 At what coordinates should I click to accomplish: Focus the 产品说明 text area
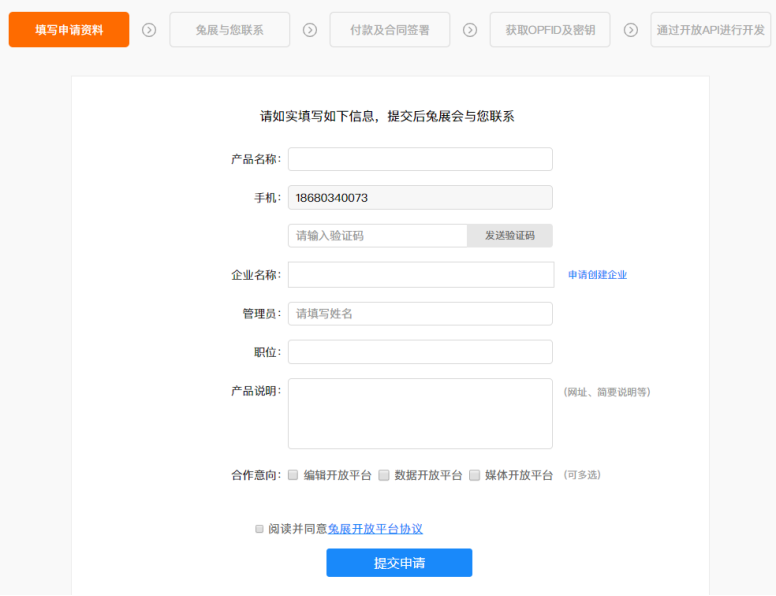coord(420,414)
